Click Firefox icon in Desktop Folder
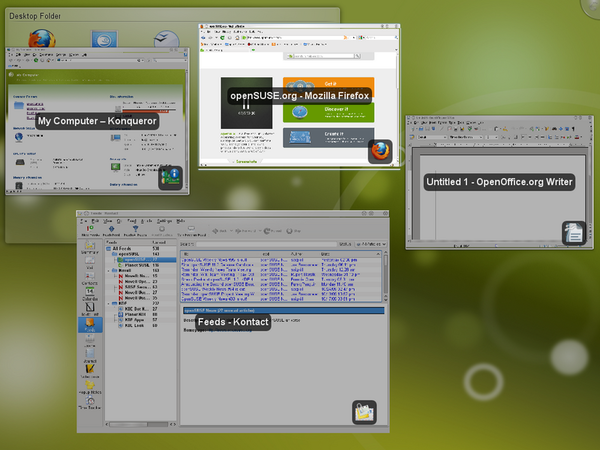The width and height of the screenshot is (600, 450). tap(42, 39)
